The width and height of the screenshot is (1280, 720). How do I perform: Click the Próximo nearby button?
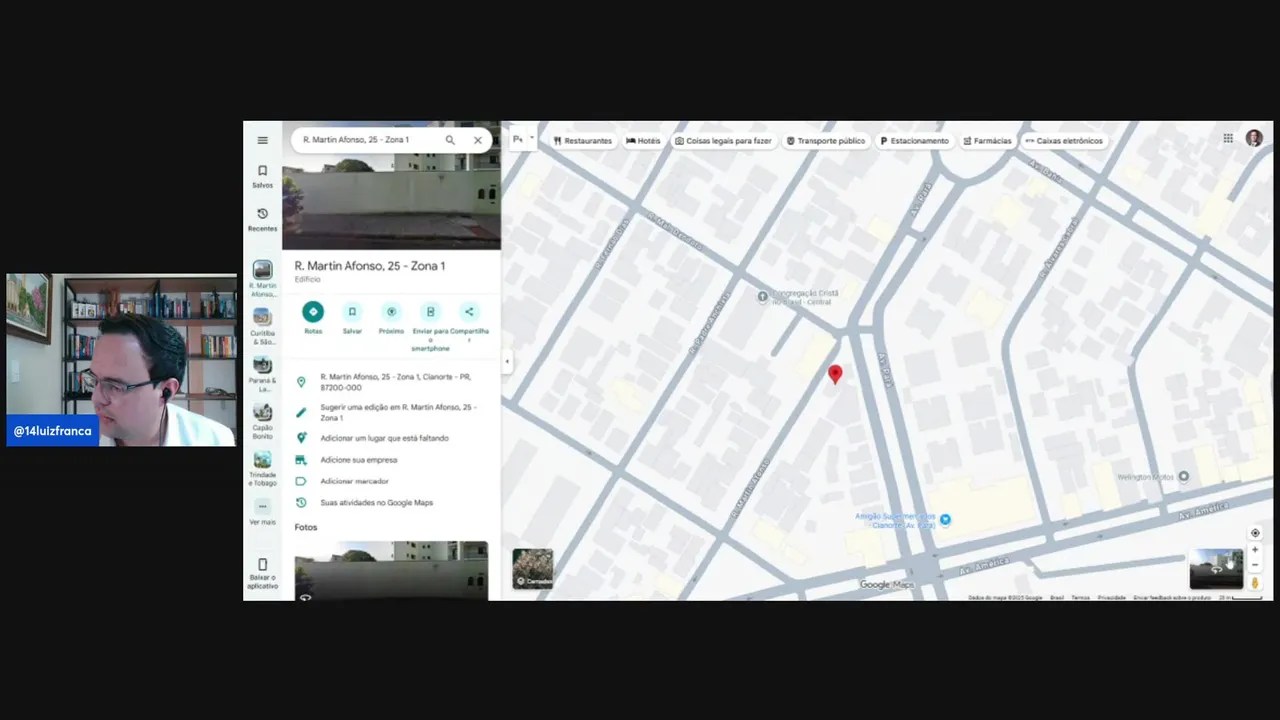point(391,312)
